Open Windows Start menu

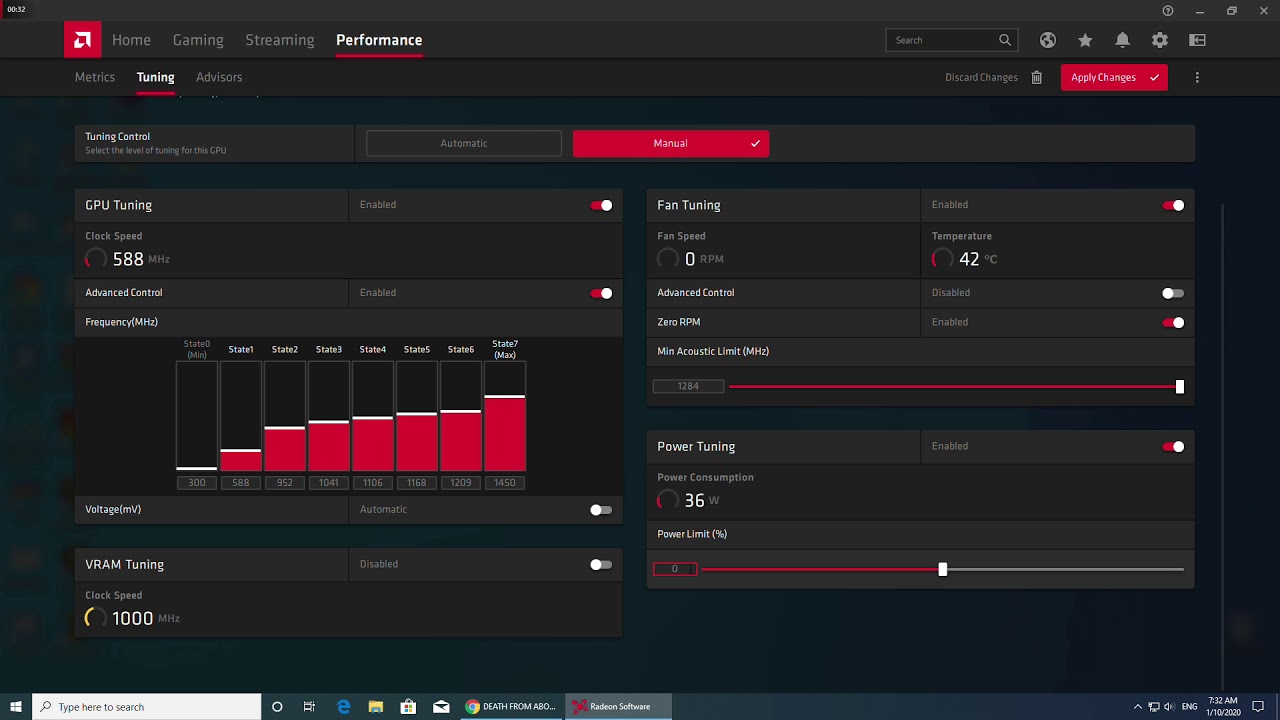tap(16, 707)
